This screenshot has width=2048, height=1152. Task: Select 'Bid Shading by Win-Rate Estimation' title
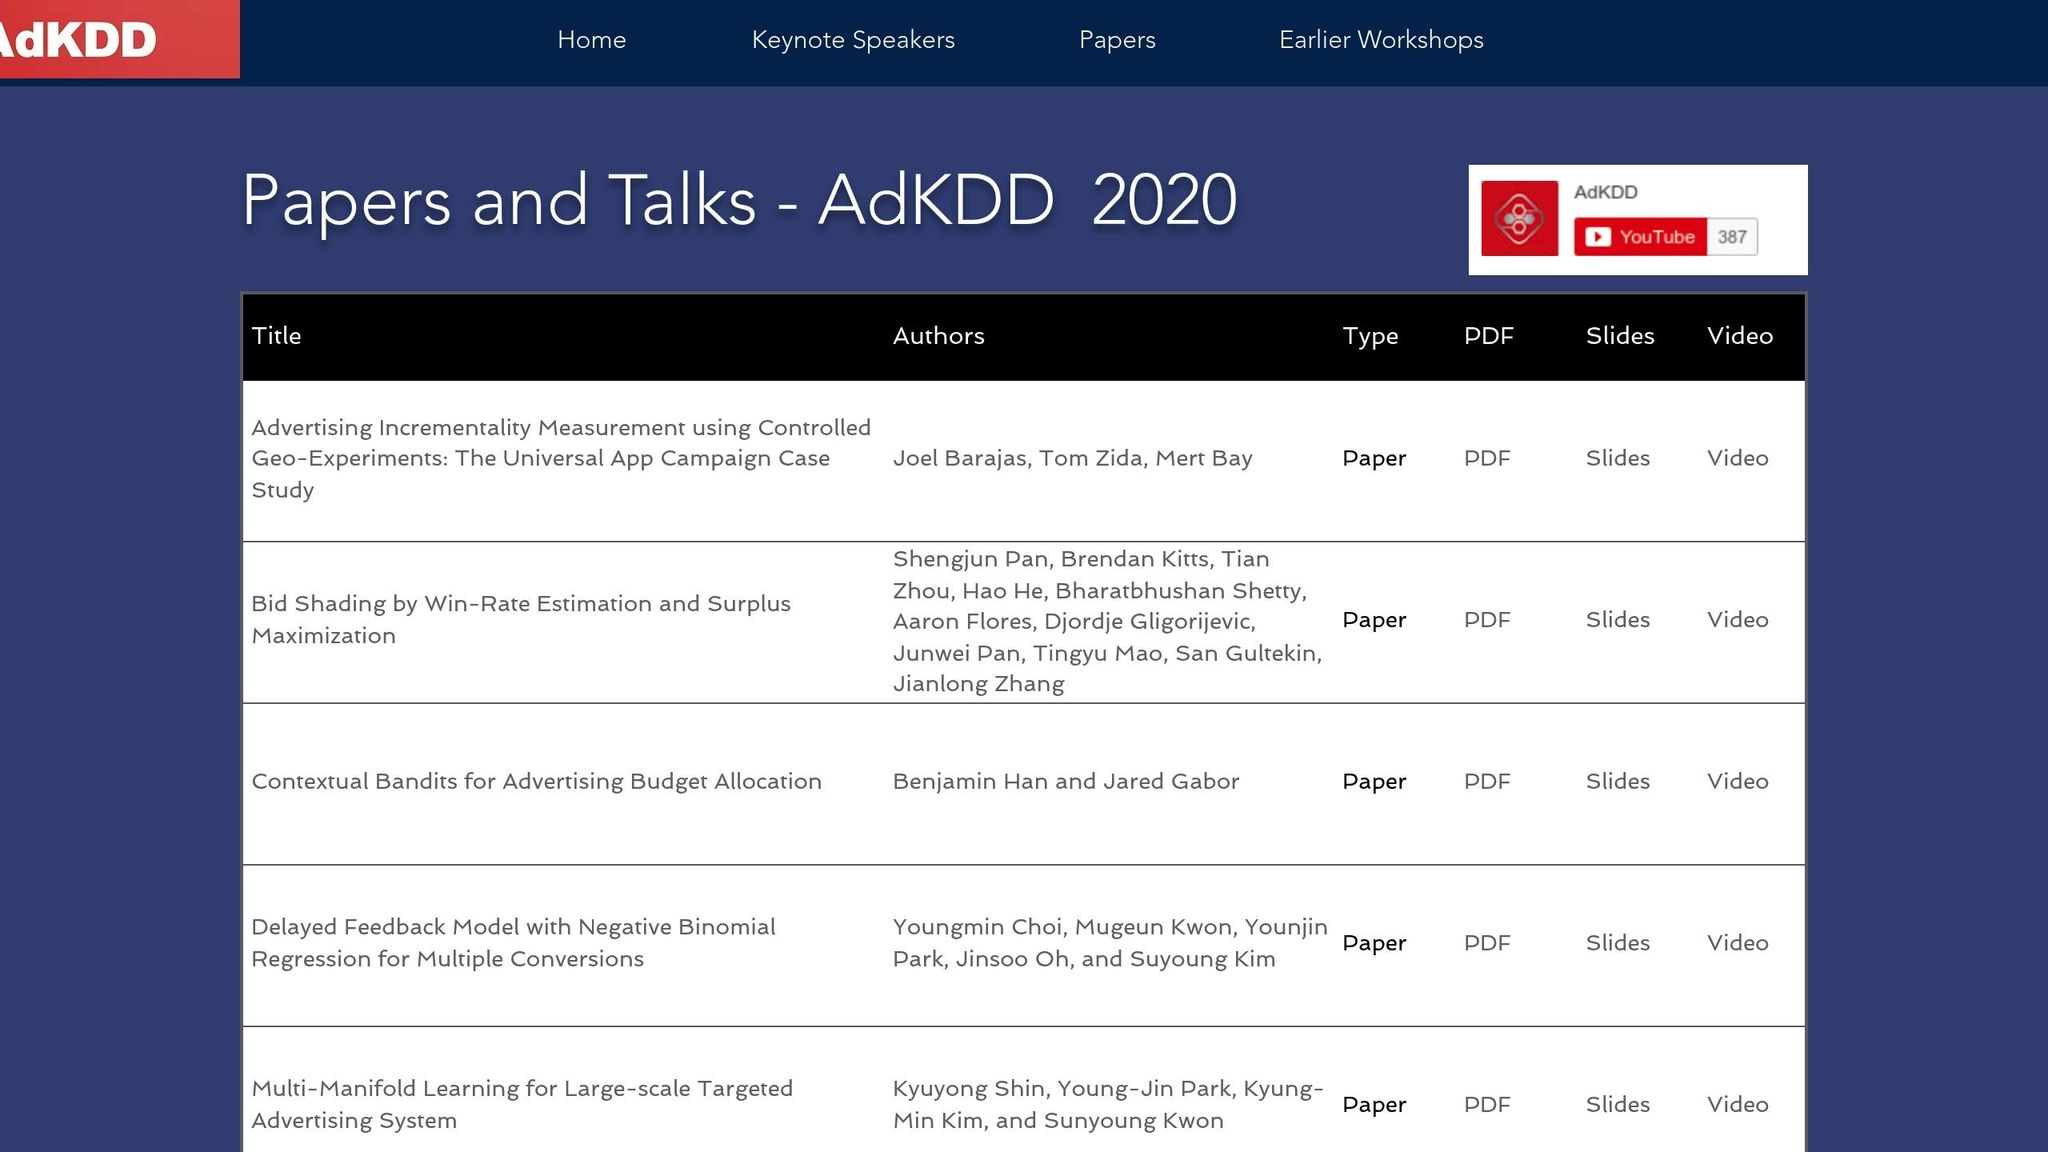point(521,620)
